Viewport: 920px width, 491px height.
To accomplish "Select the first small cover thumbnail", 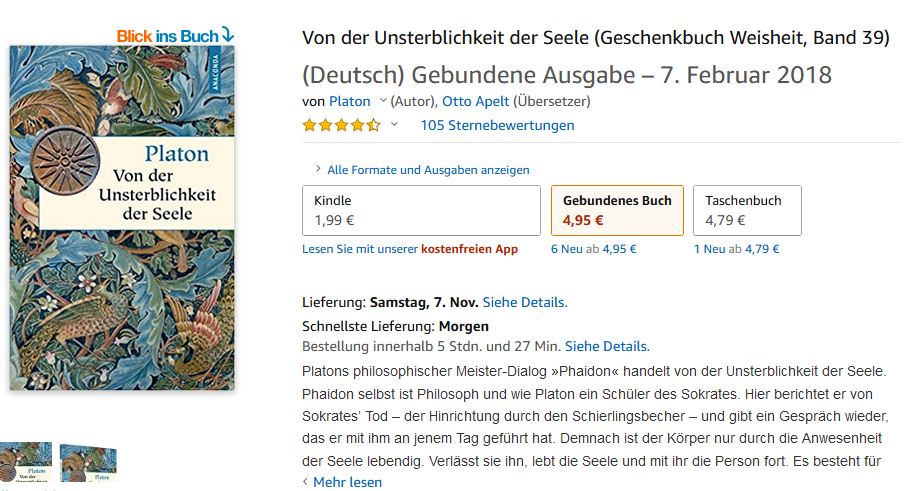I will pos(26,462).
